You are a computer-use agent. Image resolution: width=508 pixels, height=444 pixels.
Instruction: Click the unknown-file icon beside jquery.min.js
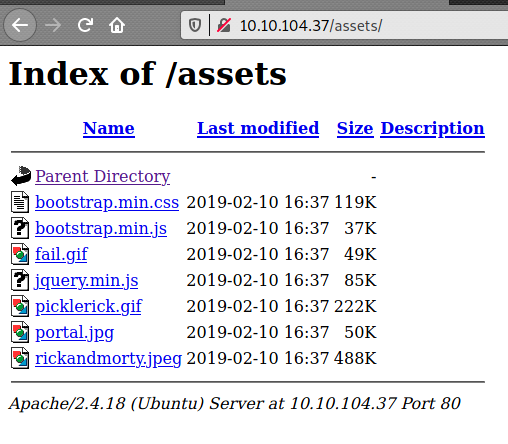[x=20, y=280]
